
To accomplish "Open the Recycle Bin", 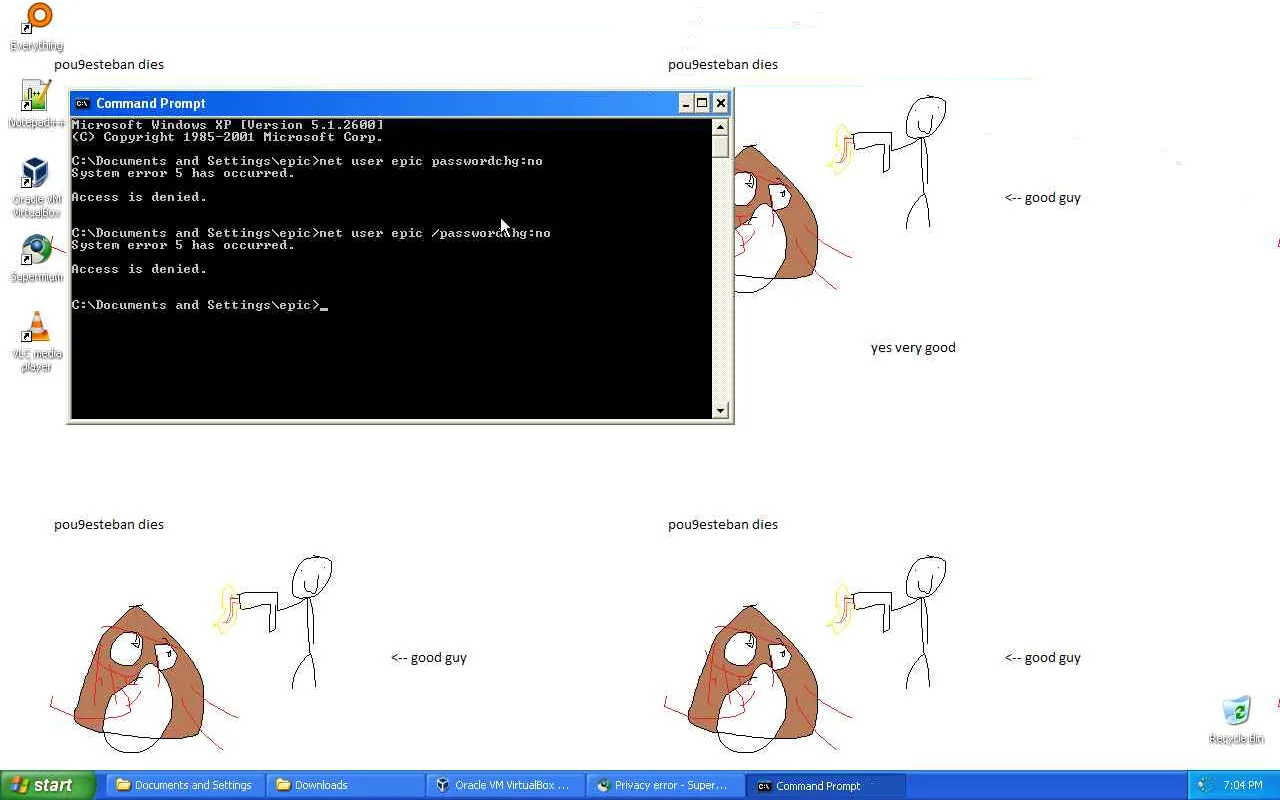I will click(x=1237, y=720).
